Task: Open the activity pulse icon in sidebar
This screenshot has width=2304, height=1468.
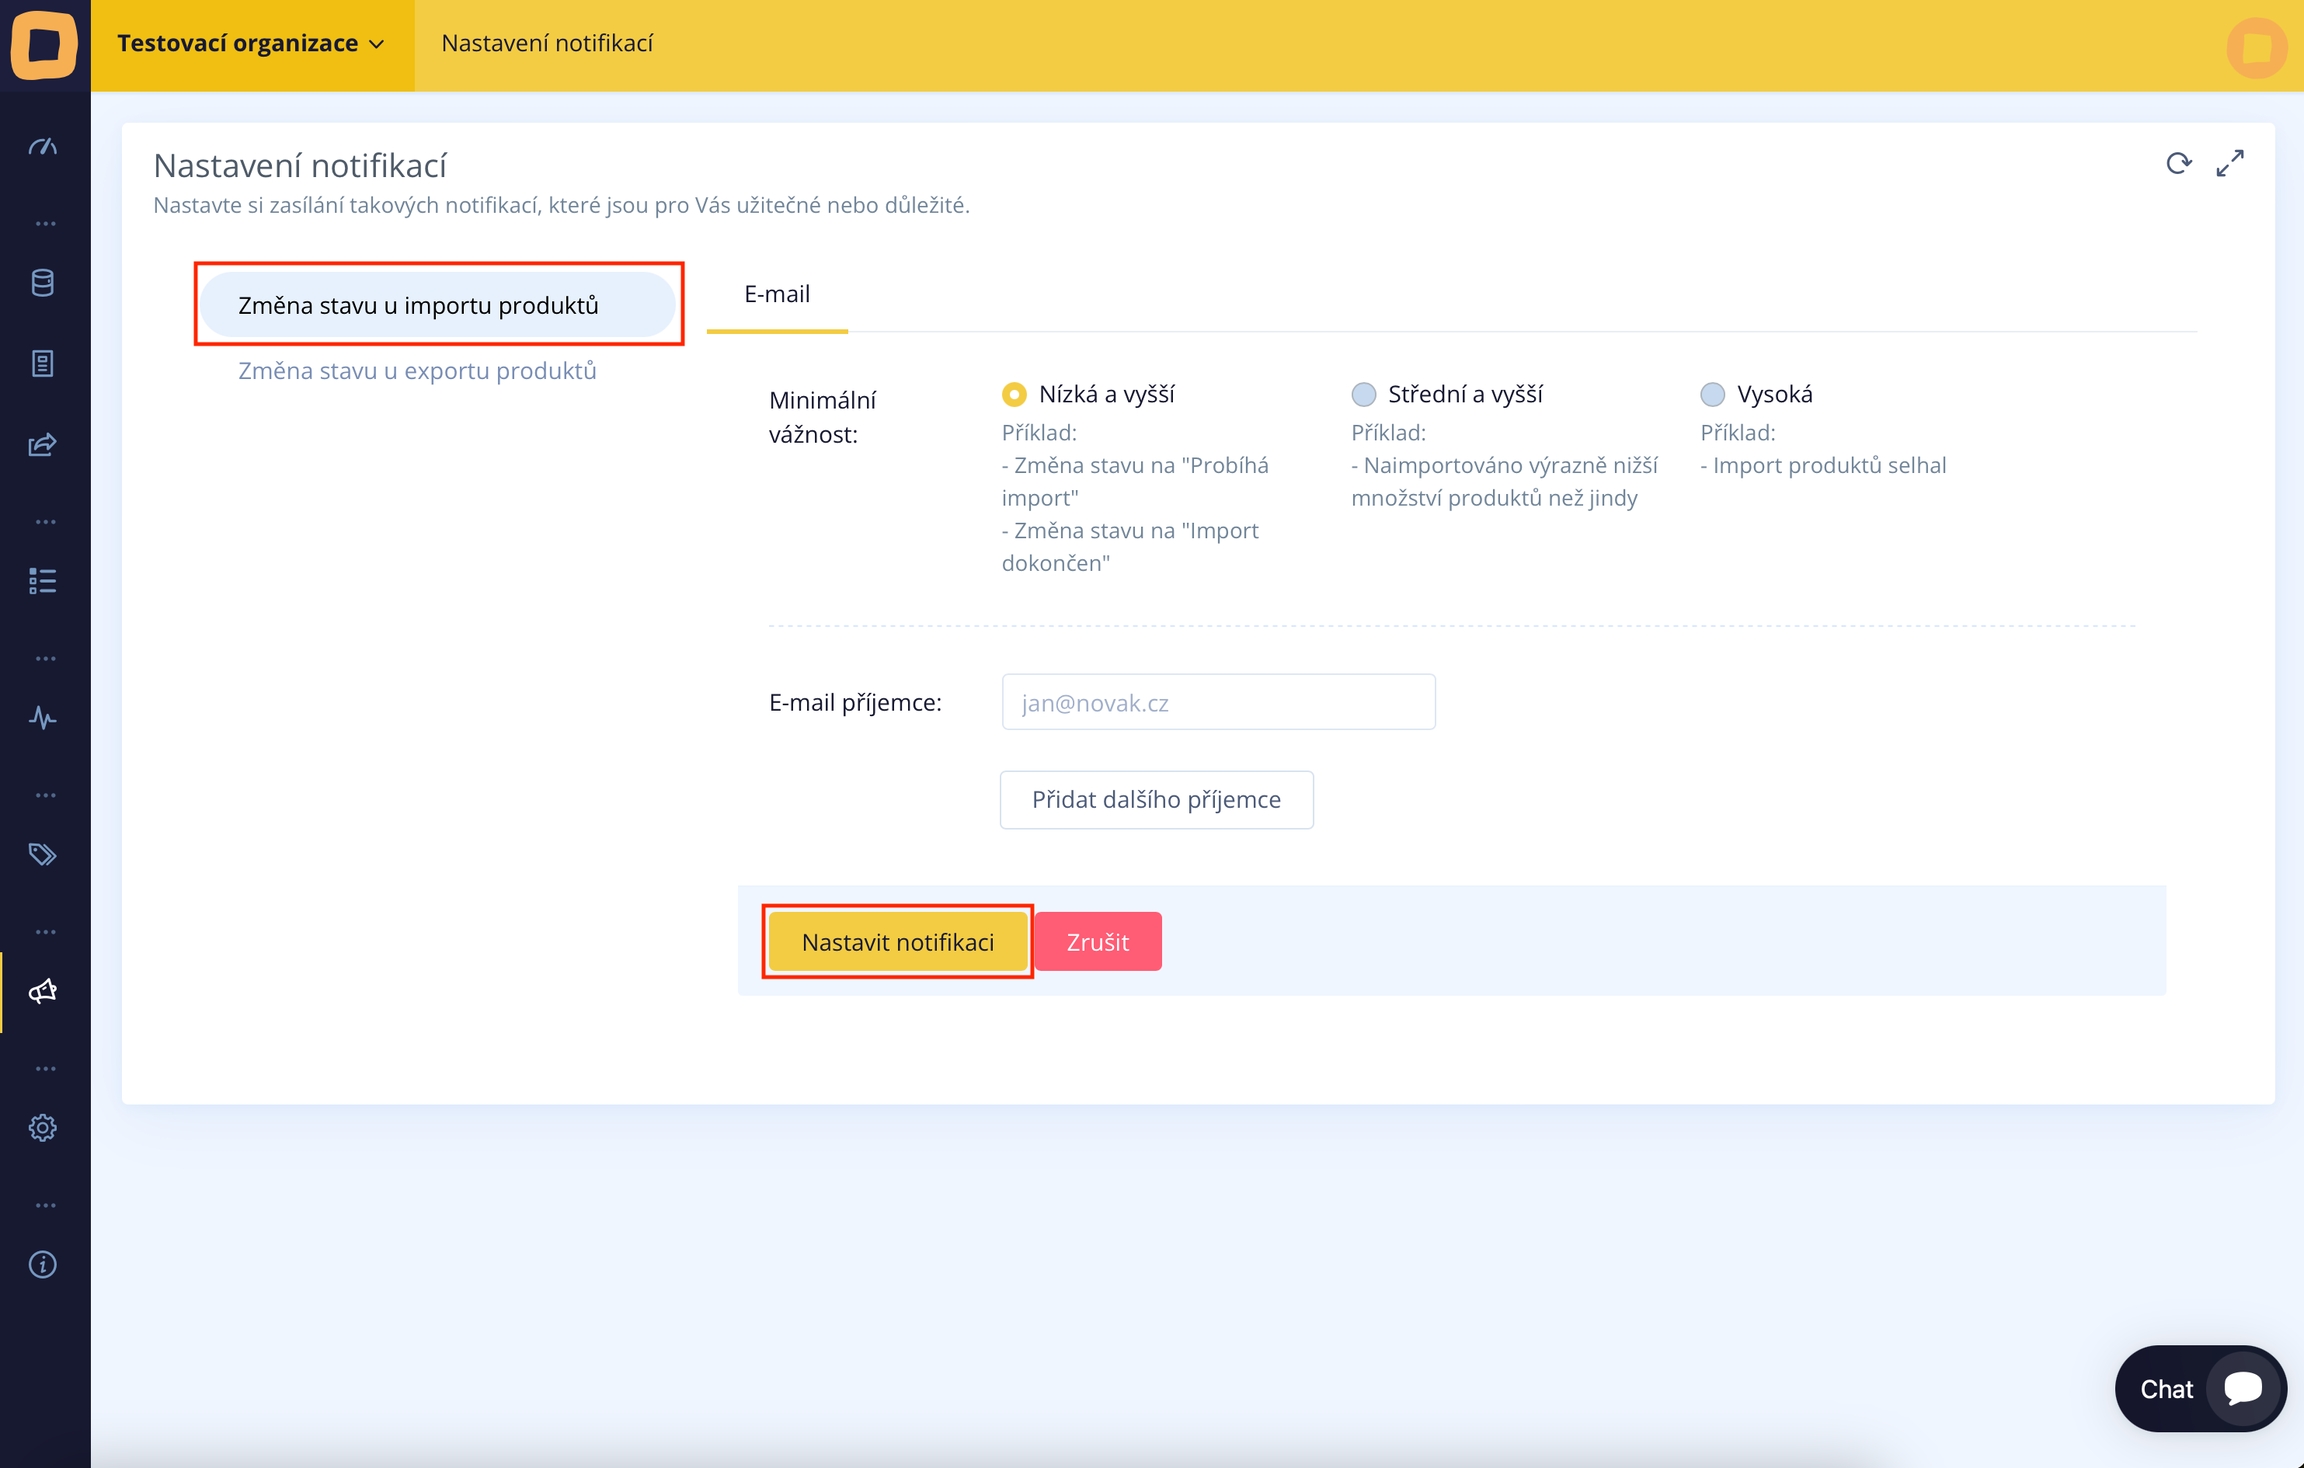Action: pos(42,718)
